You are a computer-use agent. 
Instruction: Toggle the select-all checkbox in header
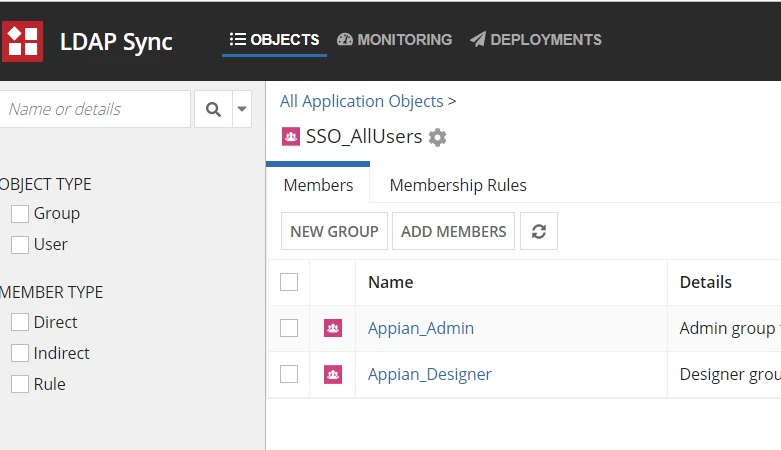click(x=289, y=282)
